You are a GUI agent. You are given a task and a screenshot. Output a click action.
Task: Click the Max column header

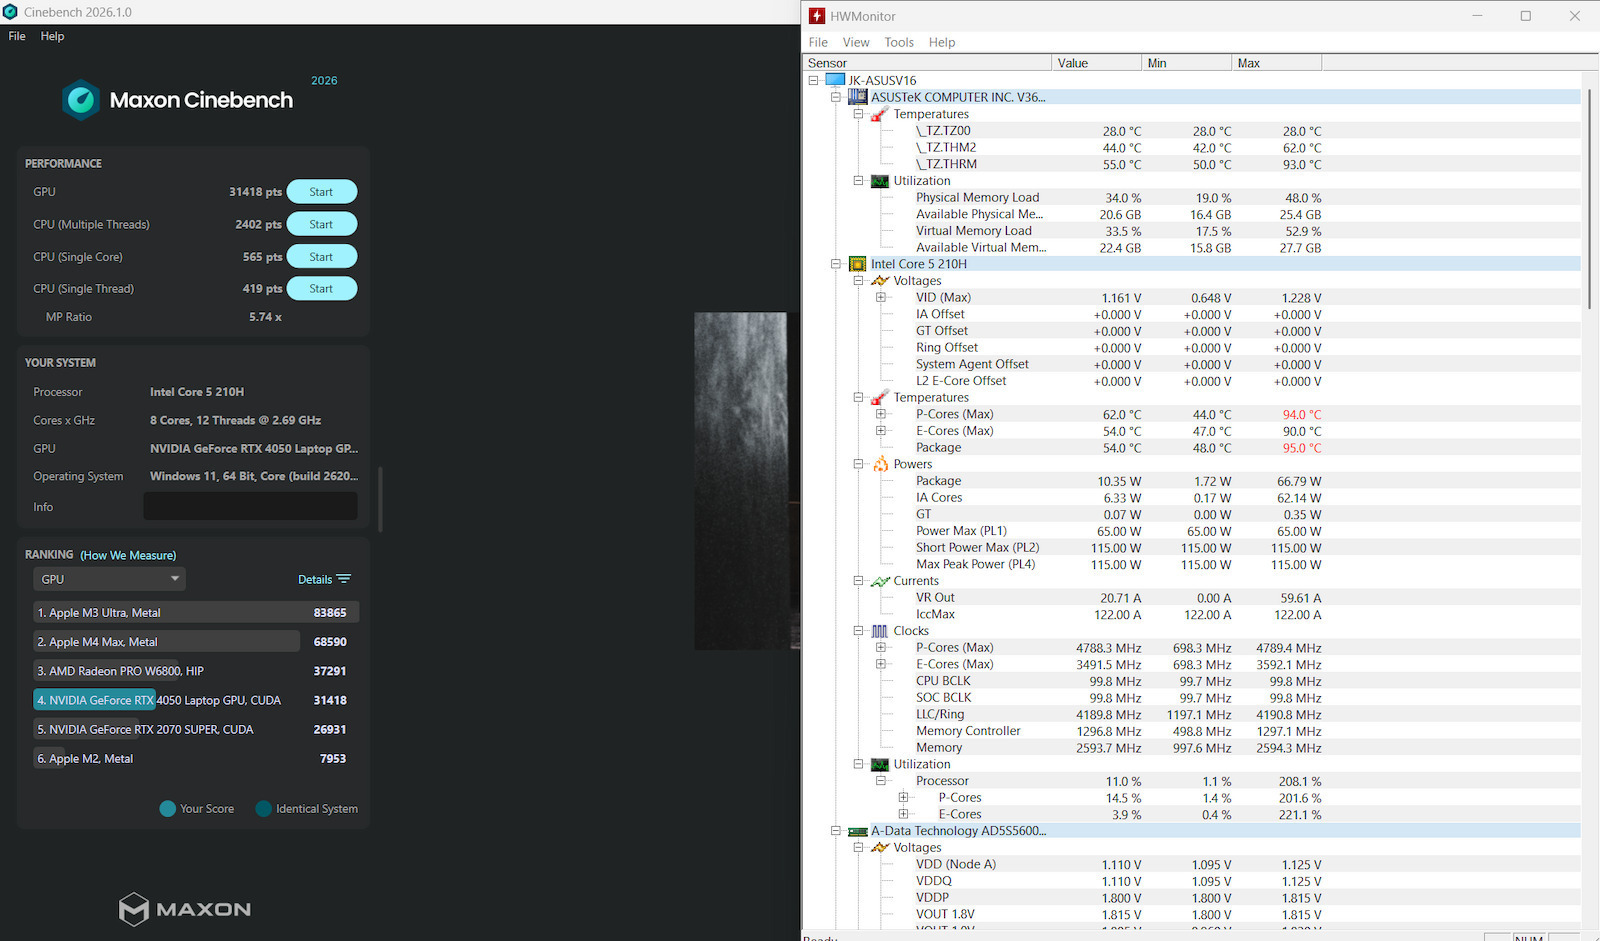(x=1277, y=63)
